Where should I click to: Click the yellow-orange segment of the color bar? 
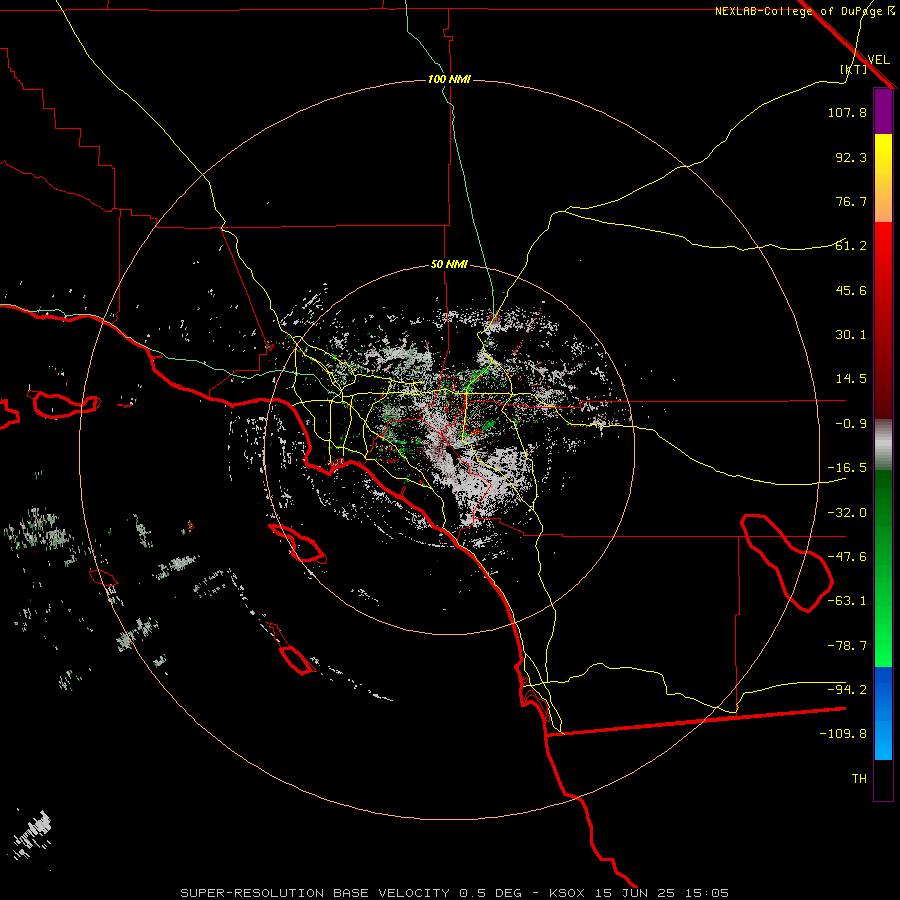click(883, 178)
